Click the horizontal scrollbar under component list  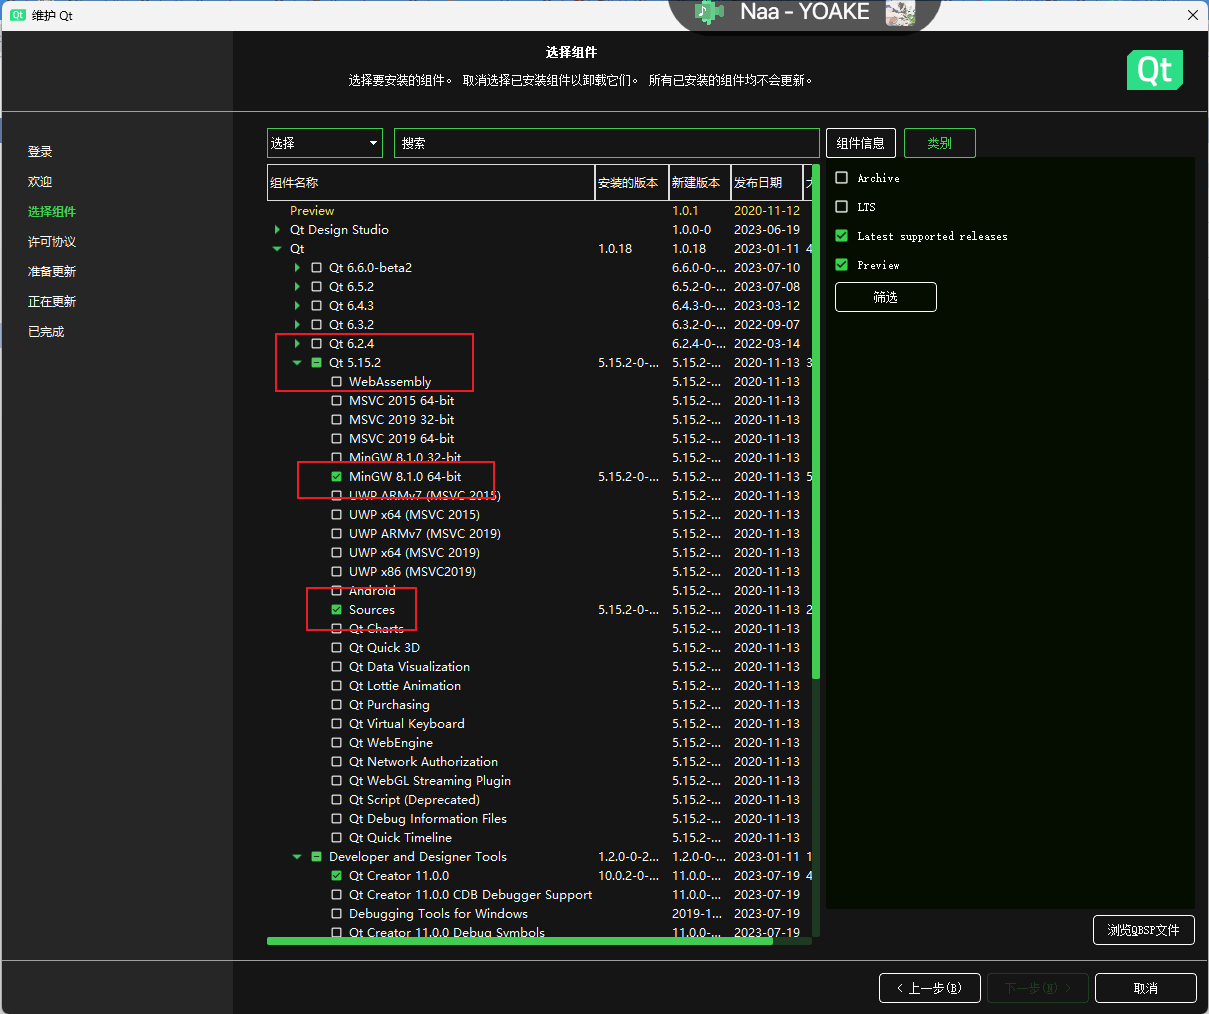pos(519,941)
